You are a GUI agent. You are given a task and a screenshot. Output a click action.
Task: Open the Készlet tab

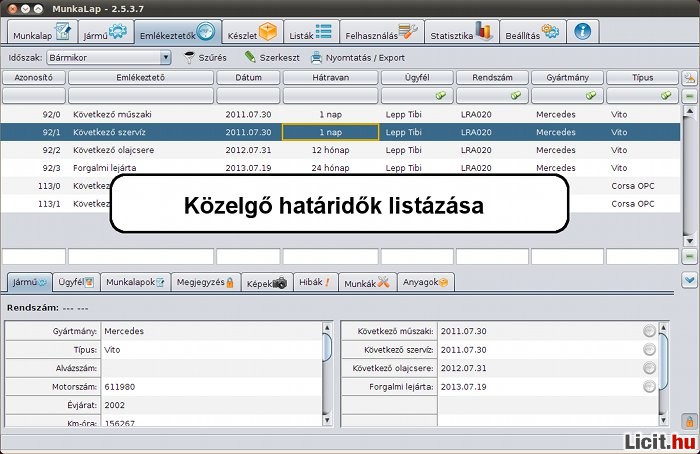252,32
